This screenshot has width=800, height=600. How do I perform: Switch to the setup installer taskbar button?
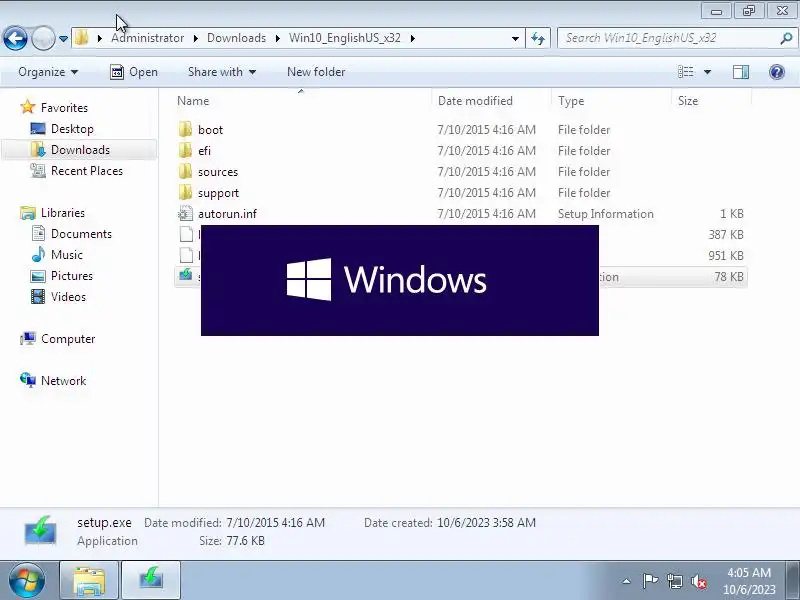click(151, 581)
